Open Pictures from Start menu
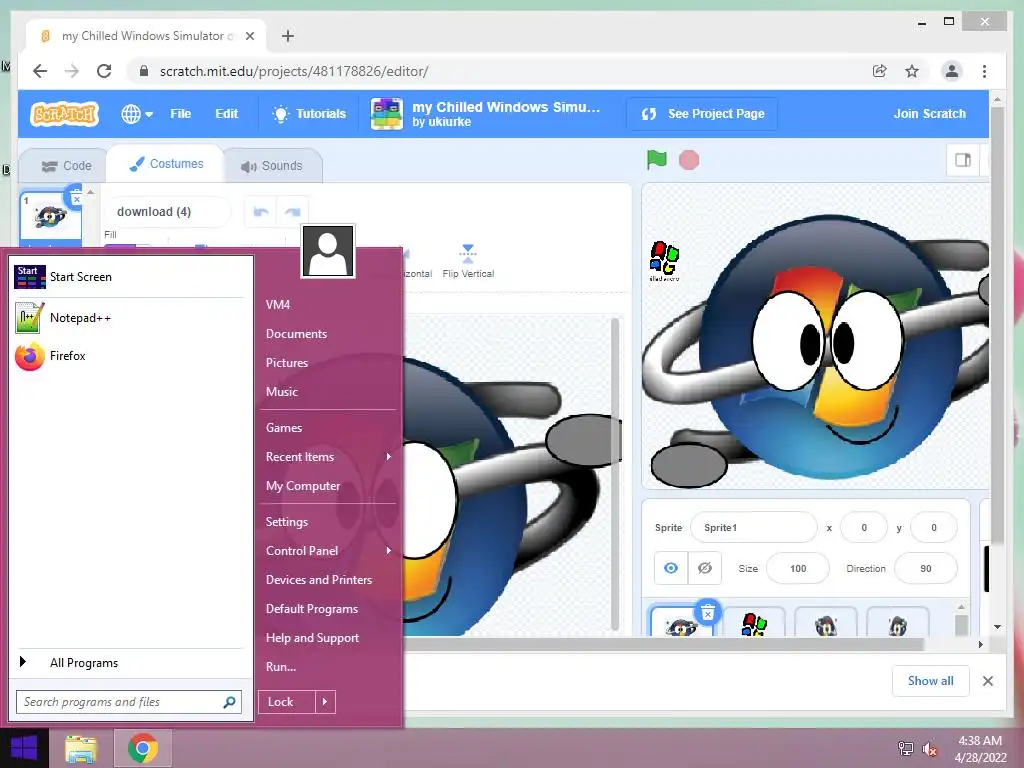1024x768 pixels. (x=287, y=363)
